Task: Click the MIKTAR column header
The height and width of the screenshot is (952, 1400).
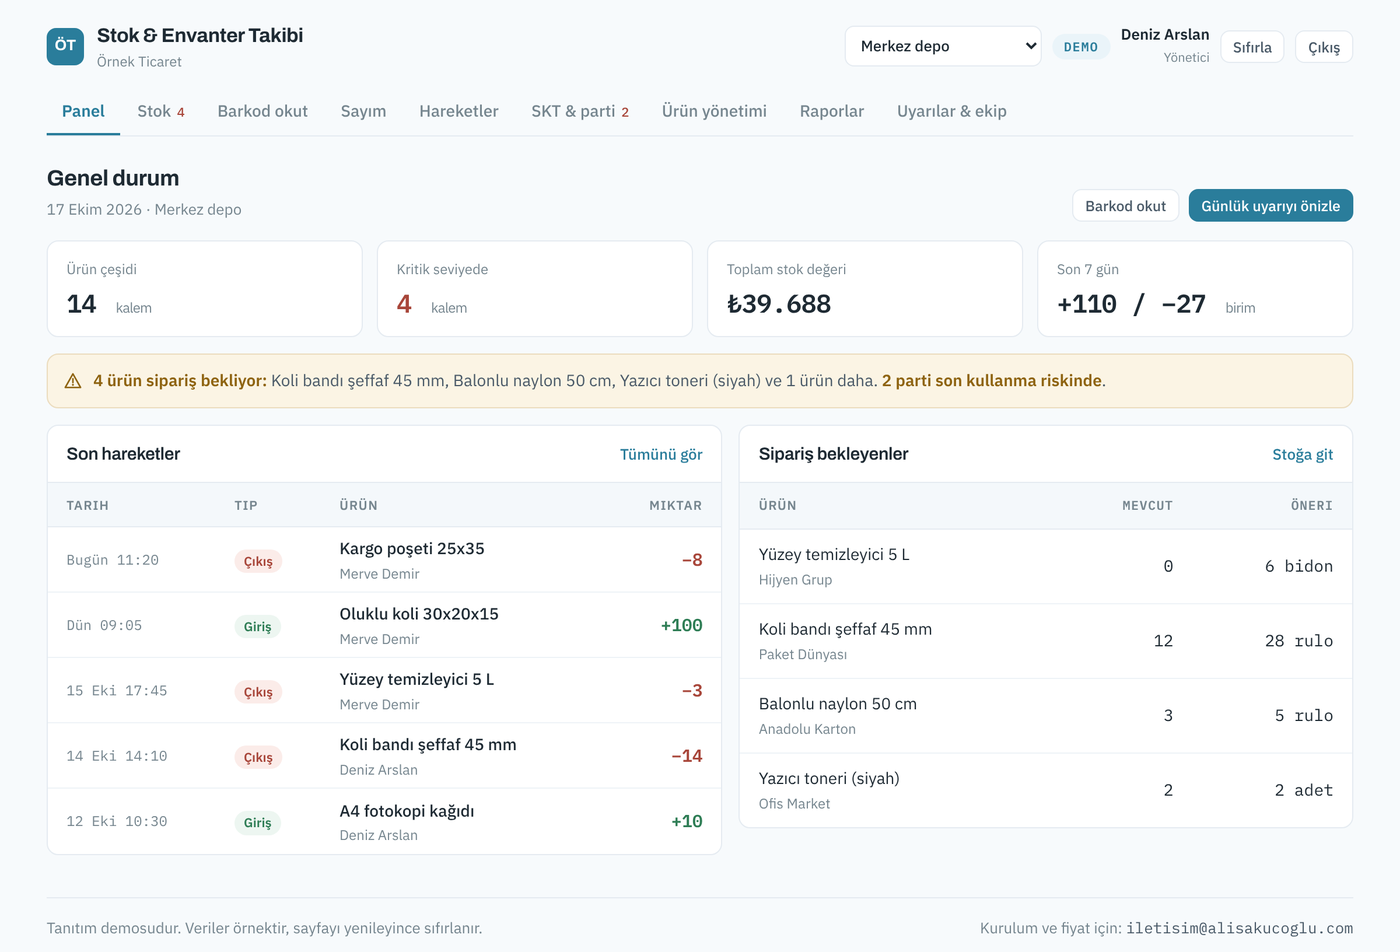Action: (x=676, y=506)
